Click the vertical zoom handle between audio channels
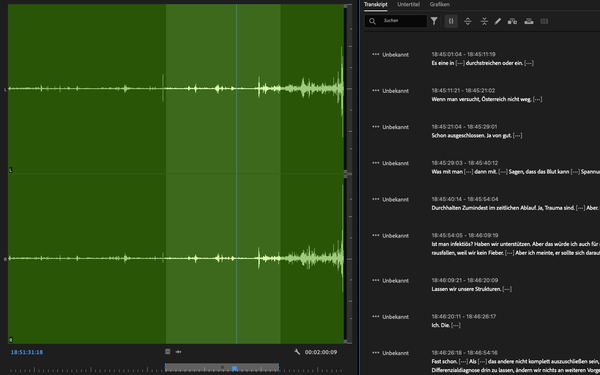600x375 pixels. click(x=346, y=174)
